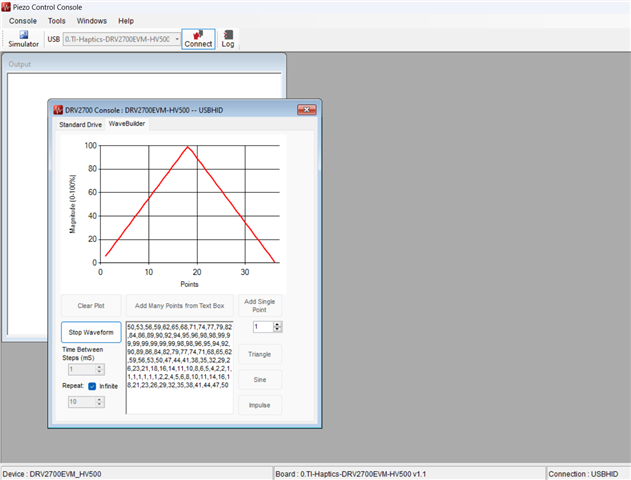Open the Simulator tool
The height and width of the screenshot is (480, 631).
tap(23, 39)
